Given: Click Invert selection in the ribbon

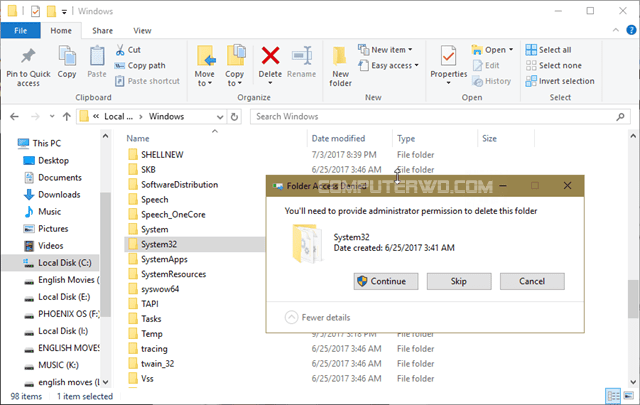Looking at the screenshot, I should [560, 81].
